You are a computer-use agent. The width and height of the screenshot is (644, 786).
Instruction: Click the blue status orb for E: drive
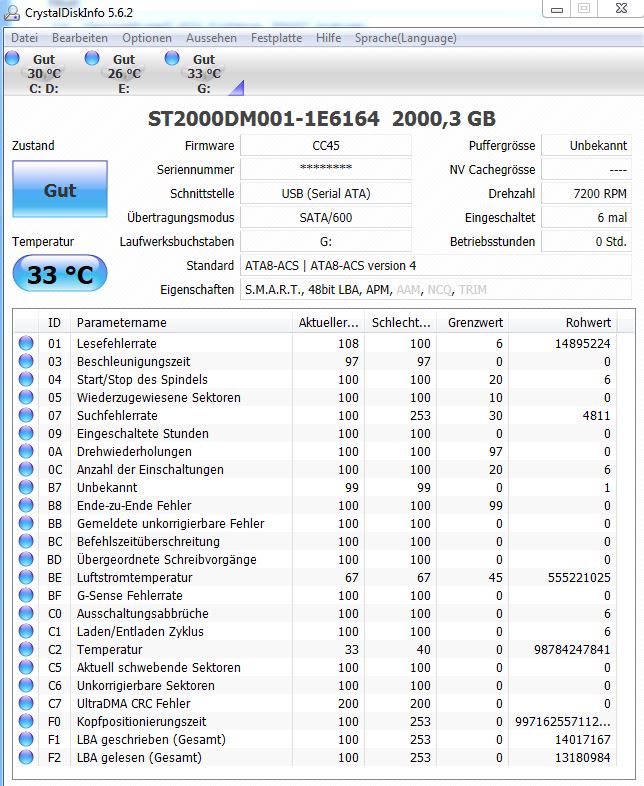coord(92,59)
